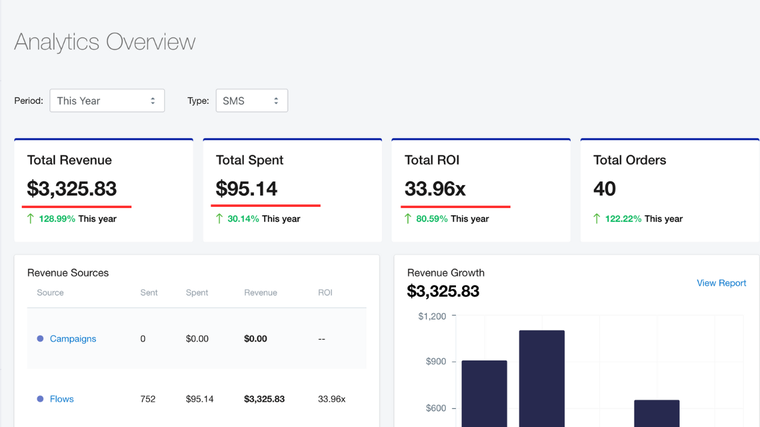760x427 pixels.
Task: Click the Flows ROI cell 33.96x
Action: coord(332,399)
